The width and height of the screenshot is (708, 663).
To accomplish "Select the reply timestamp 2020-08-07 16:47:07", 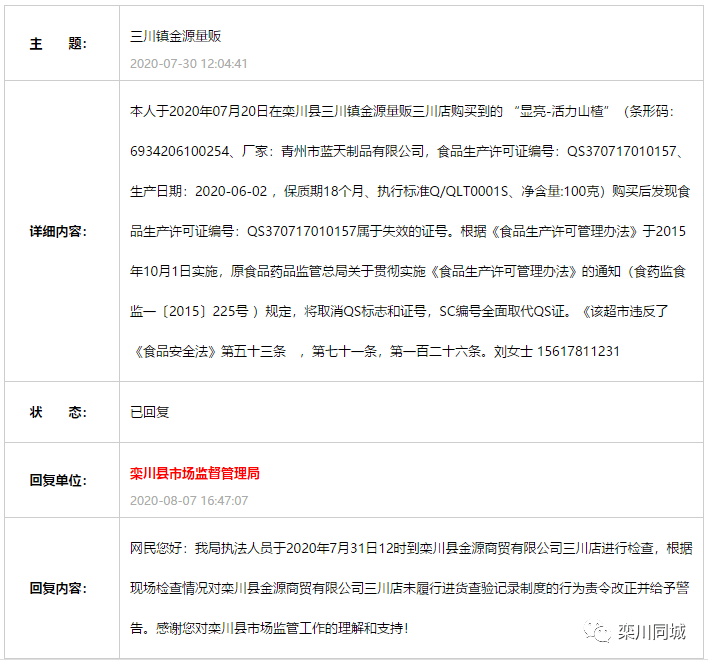I will click(x=189, y=500).
